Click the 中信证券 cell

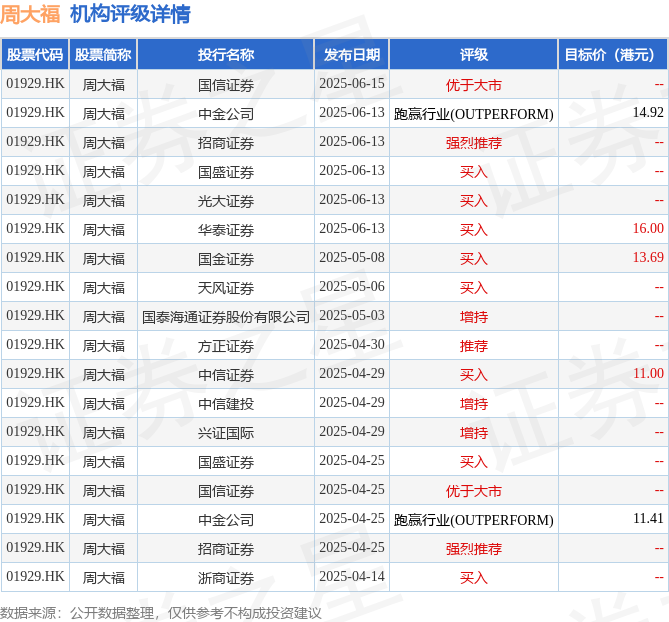(226, 375)
